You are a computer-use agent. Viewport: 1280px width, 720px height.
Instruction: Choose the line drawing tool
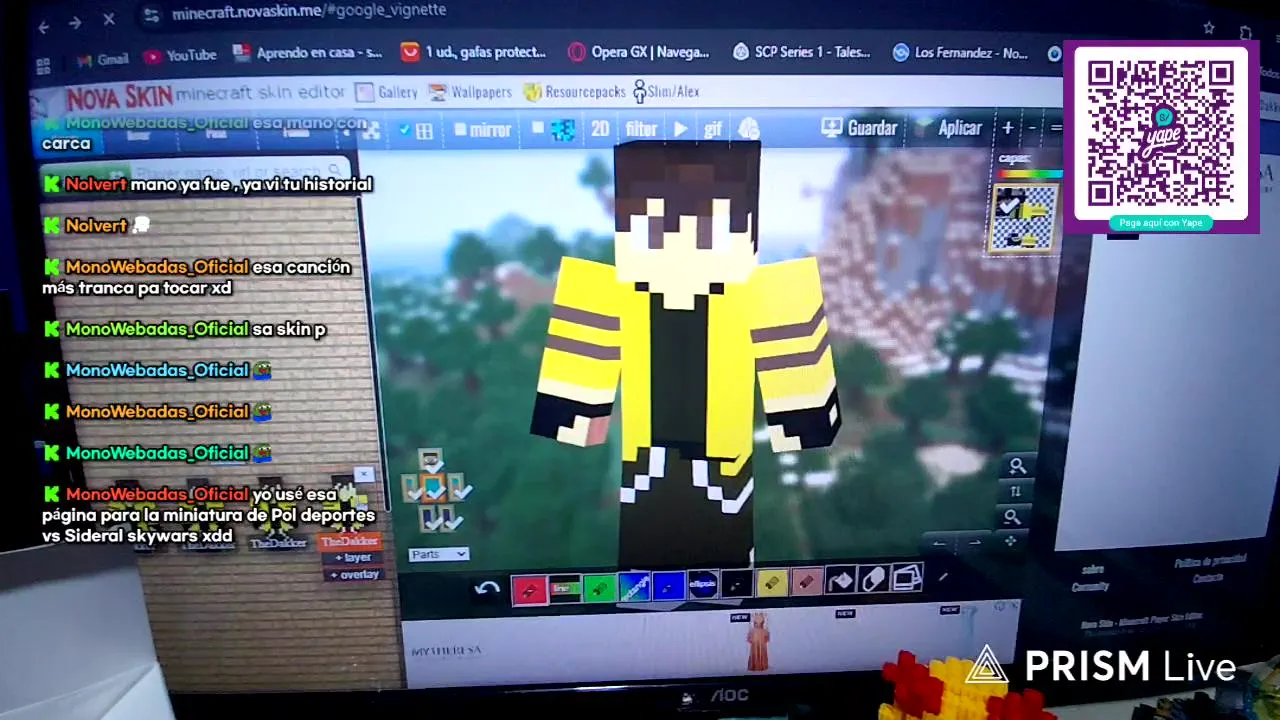[564, 588]
